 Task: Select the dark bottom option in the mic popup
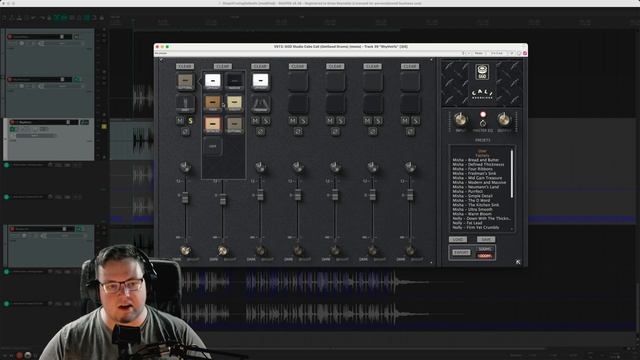pos(213,147)
